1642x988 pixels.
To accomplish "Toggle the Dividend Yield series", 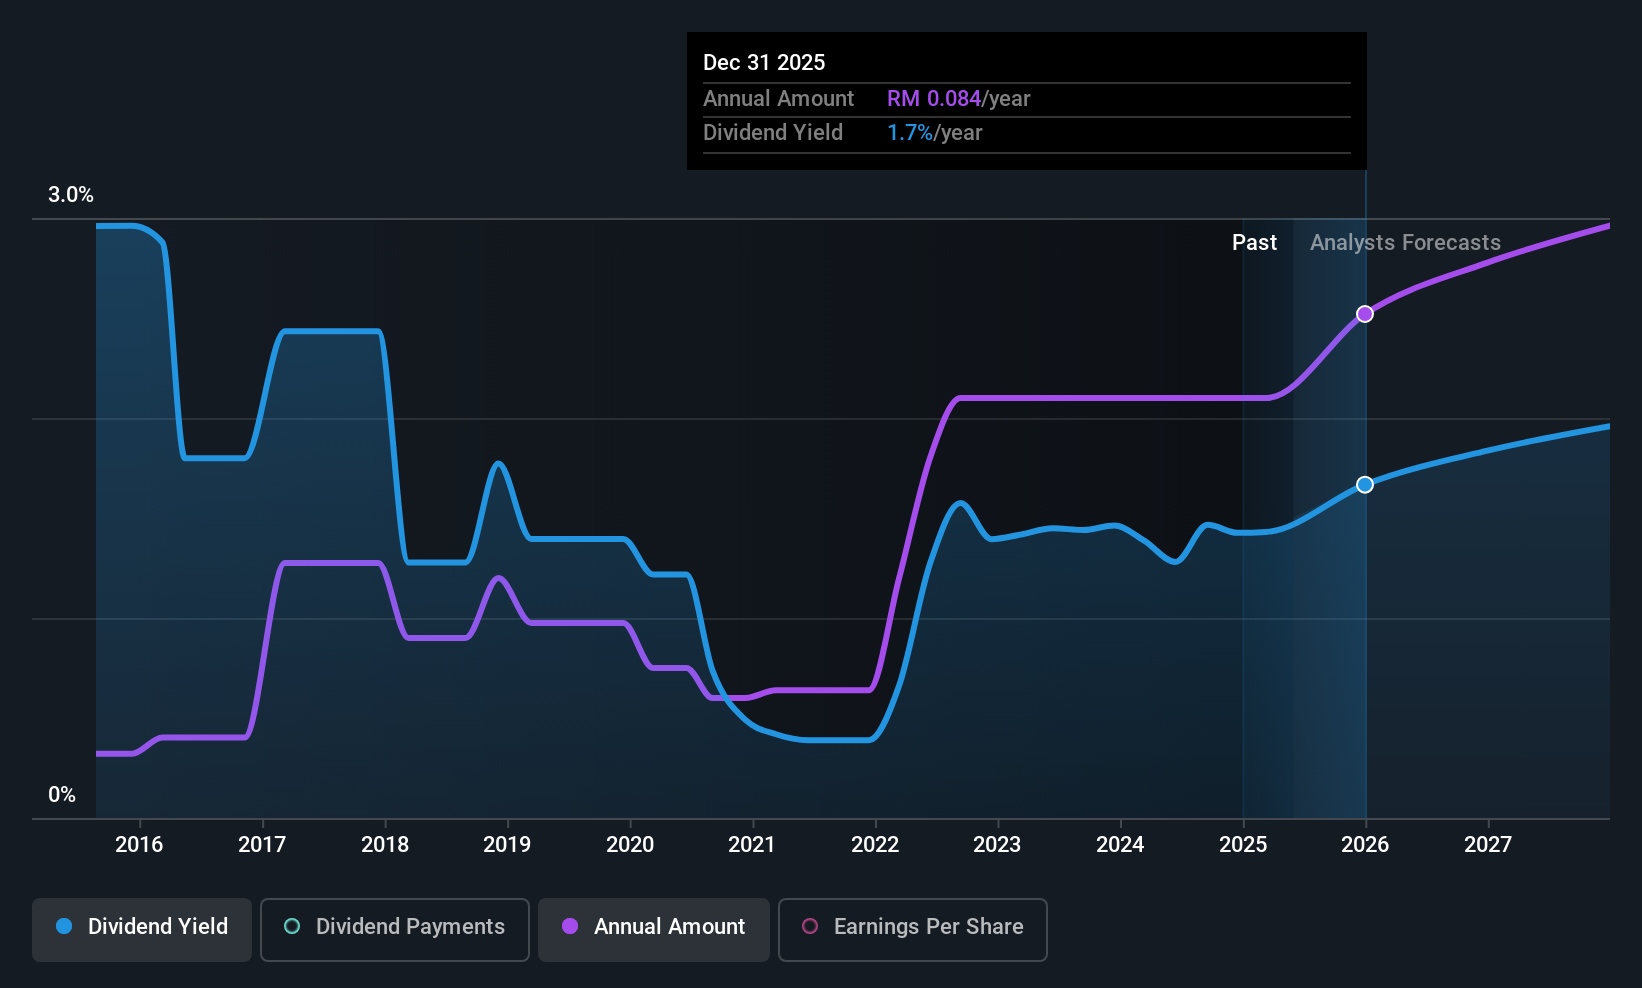I will point(142,930).
